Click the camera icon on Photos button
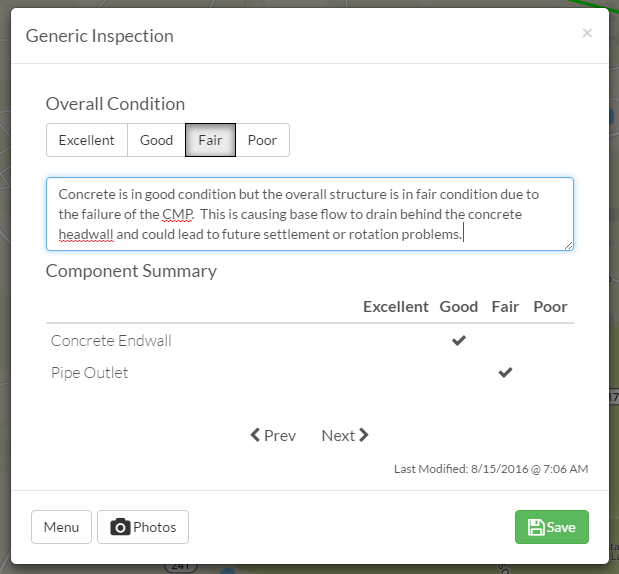The height and width of the screenshot is (574, 619). click(x=120, y=527)
